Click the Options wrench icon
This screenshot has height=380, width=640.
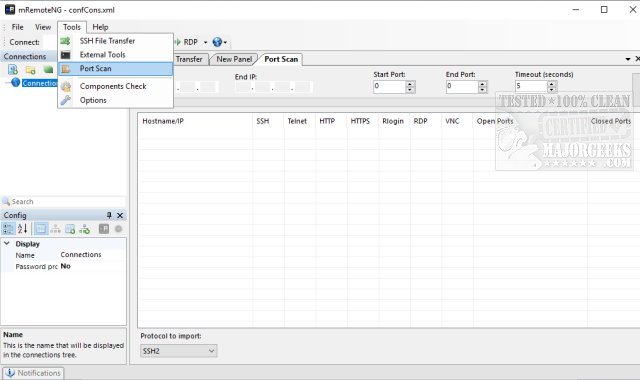65,100
